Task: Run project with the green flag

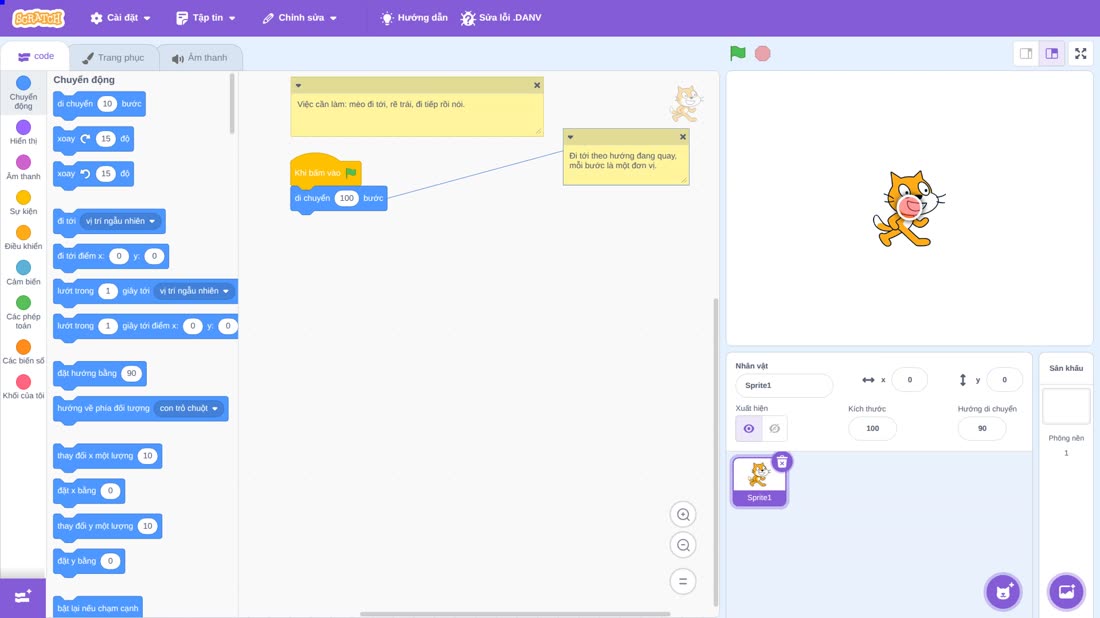Action: (737, 53)
